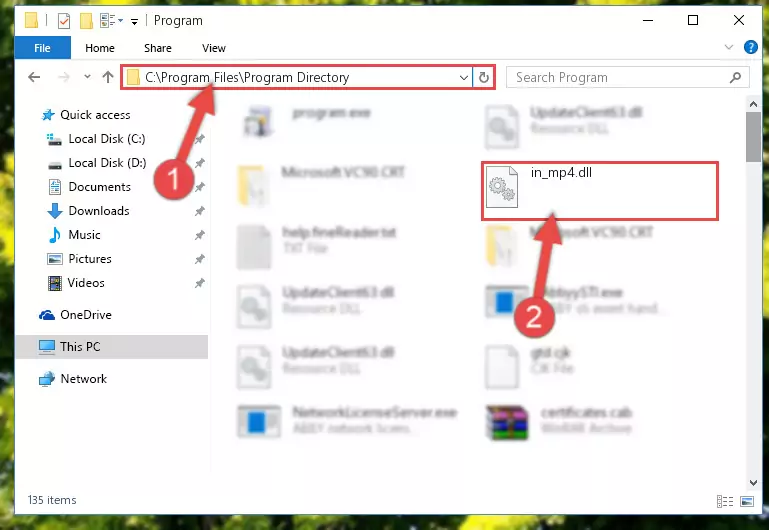769x530 pixels.
Task: Click the pin icon beside Downloads
Action: (x=199, y=211)
